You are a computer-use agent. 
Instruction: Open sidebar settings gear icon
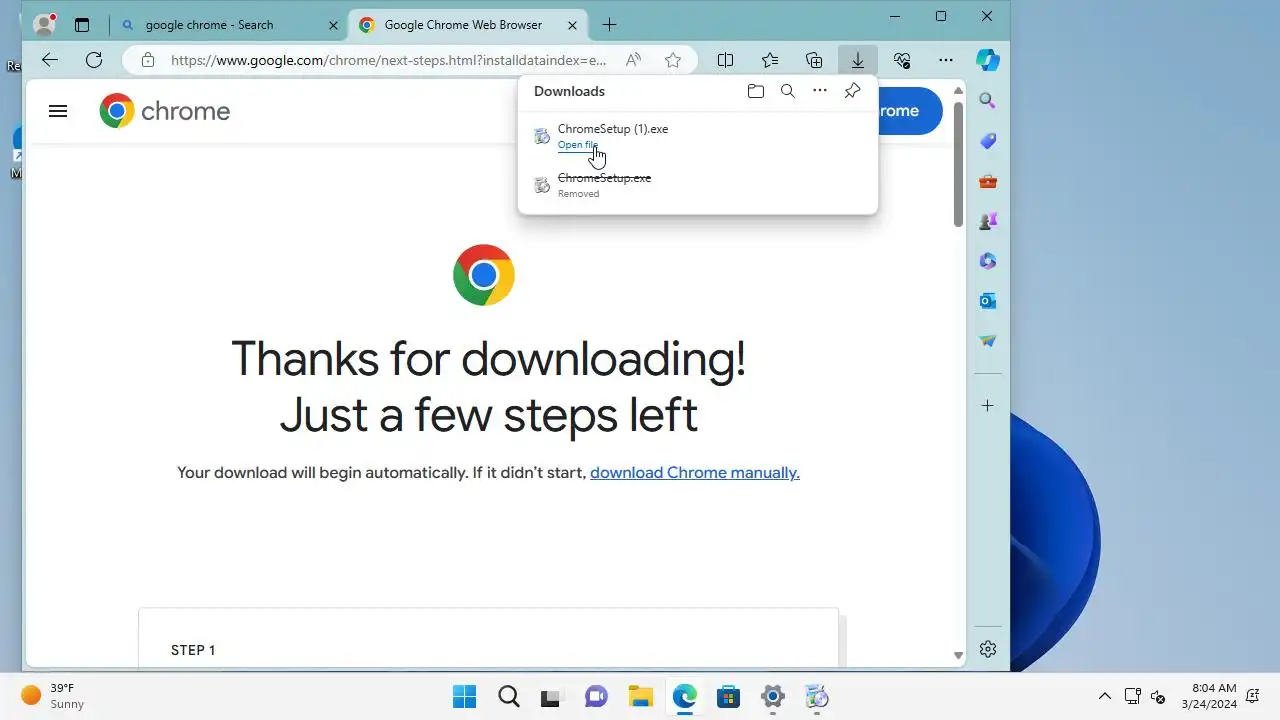pos(988,649)
